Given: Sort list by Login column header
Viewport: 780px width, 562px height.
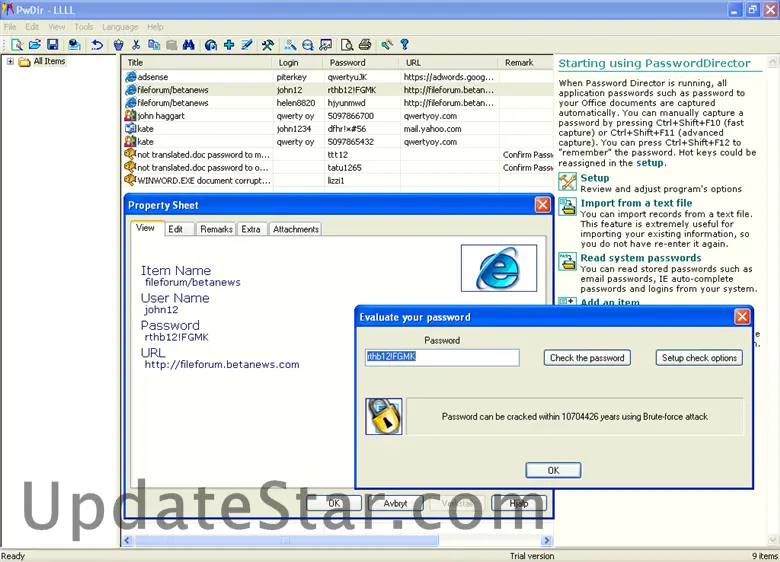Looking at the screenshot, I should tap(297, 63).
